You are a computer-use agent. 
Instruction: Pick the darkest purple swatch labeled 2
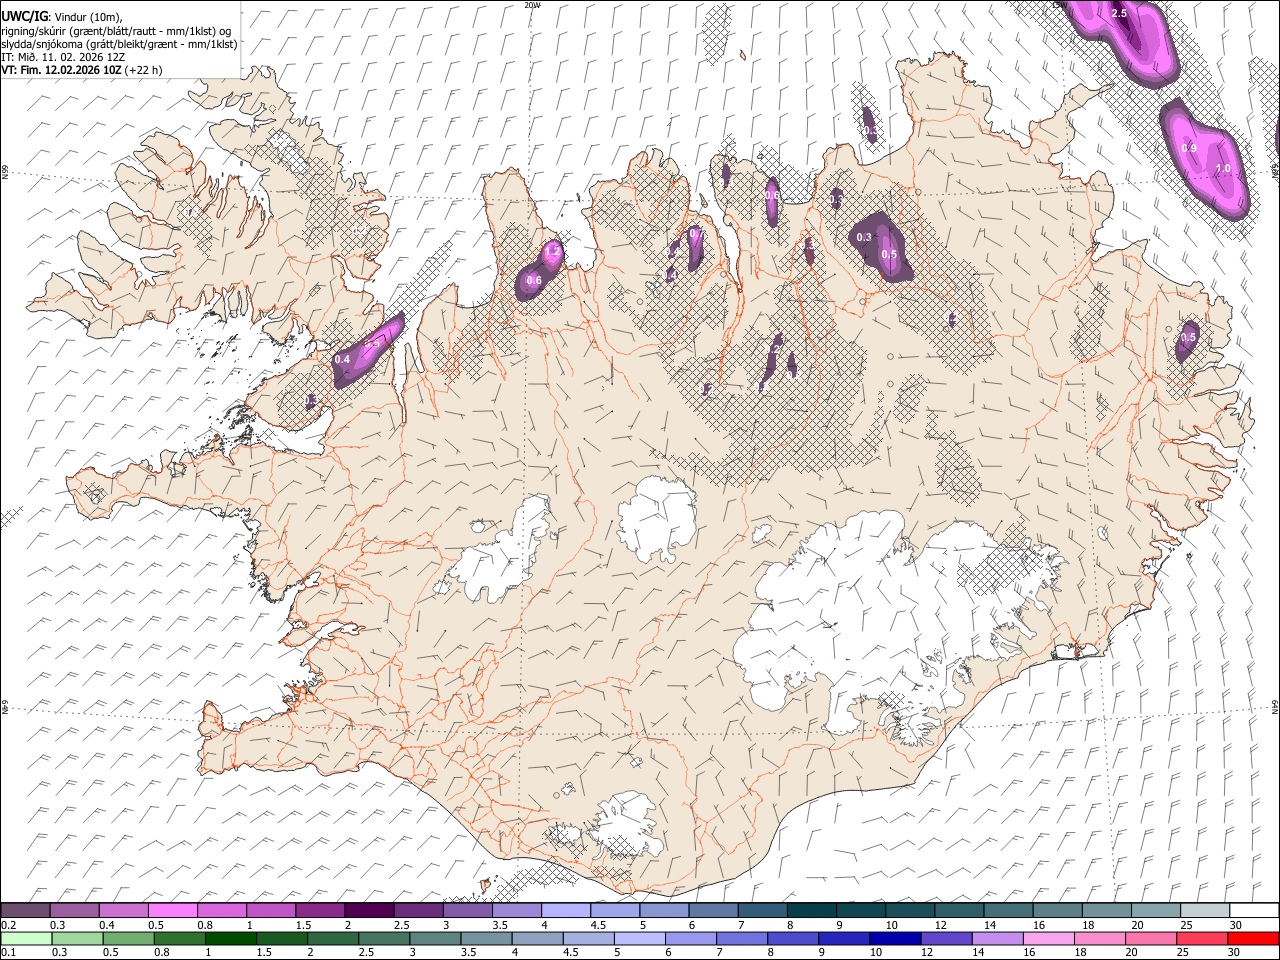tap(369, 911)
